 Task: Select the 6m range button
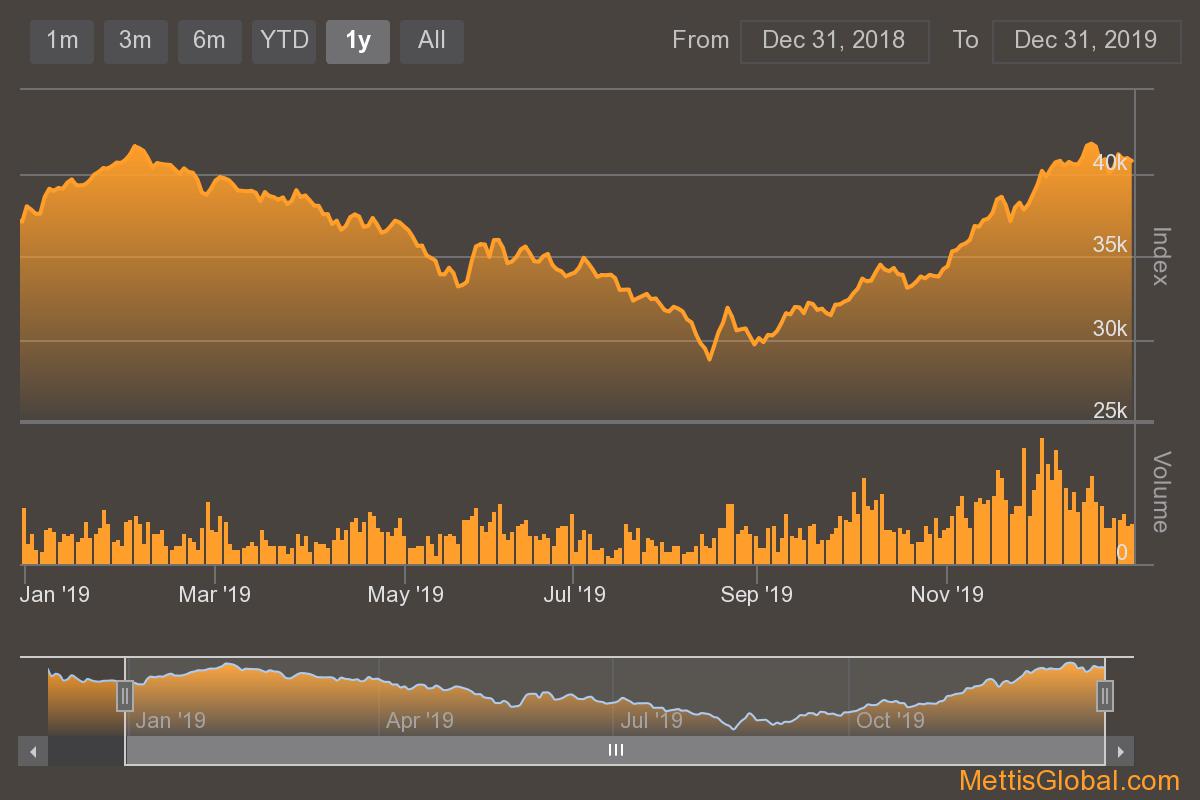209,41
